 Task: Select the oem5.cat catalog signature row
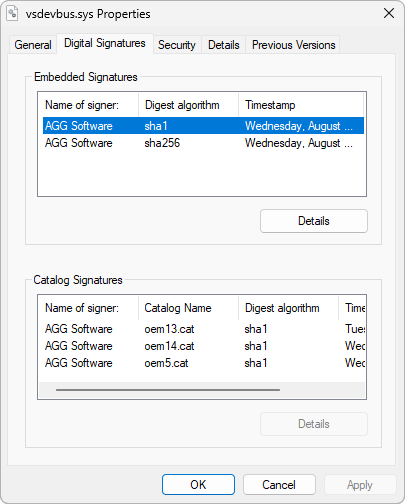pos(203,363)
